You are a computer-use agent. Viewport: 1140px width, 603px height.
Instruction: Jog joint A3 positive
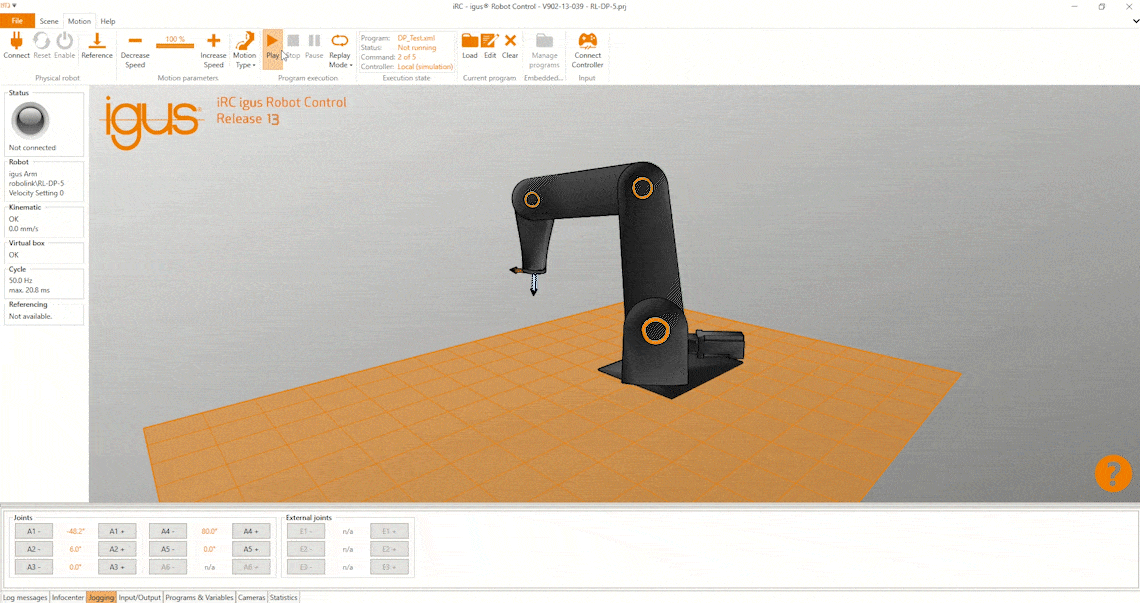116,567
